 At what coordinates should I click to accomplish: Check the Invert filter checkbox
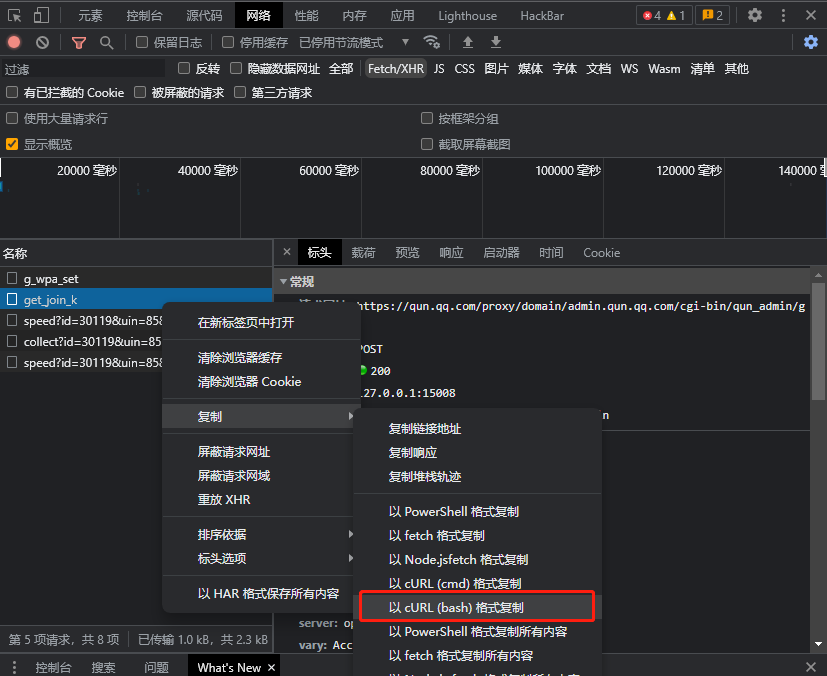click(184, 68)
